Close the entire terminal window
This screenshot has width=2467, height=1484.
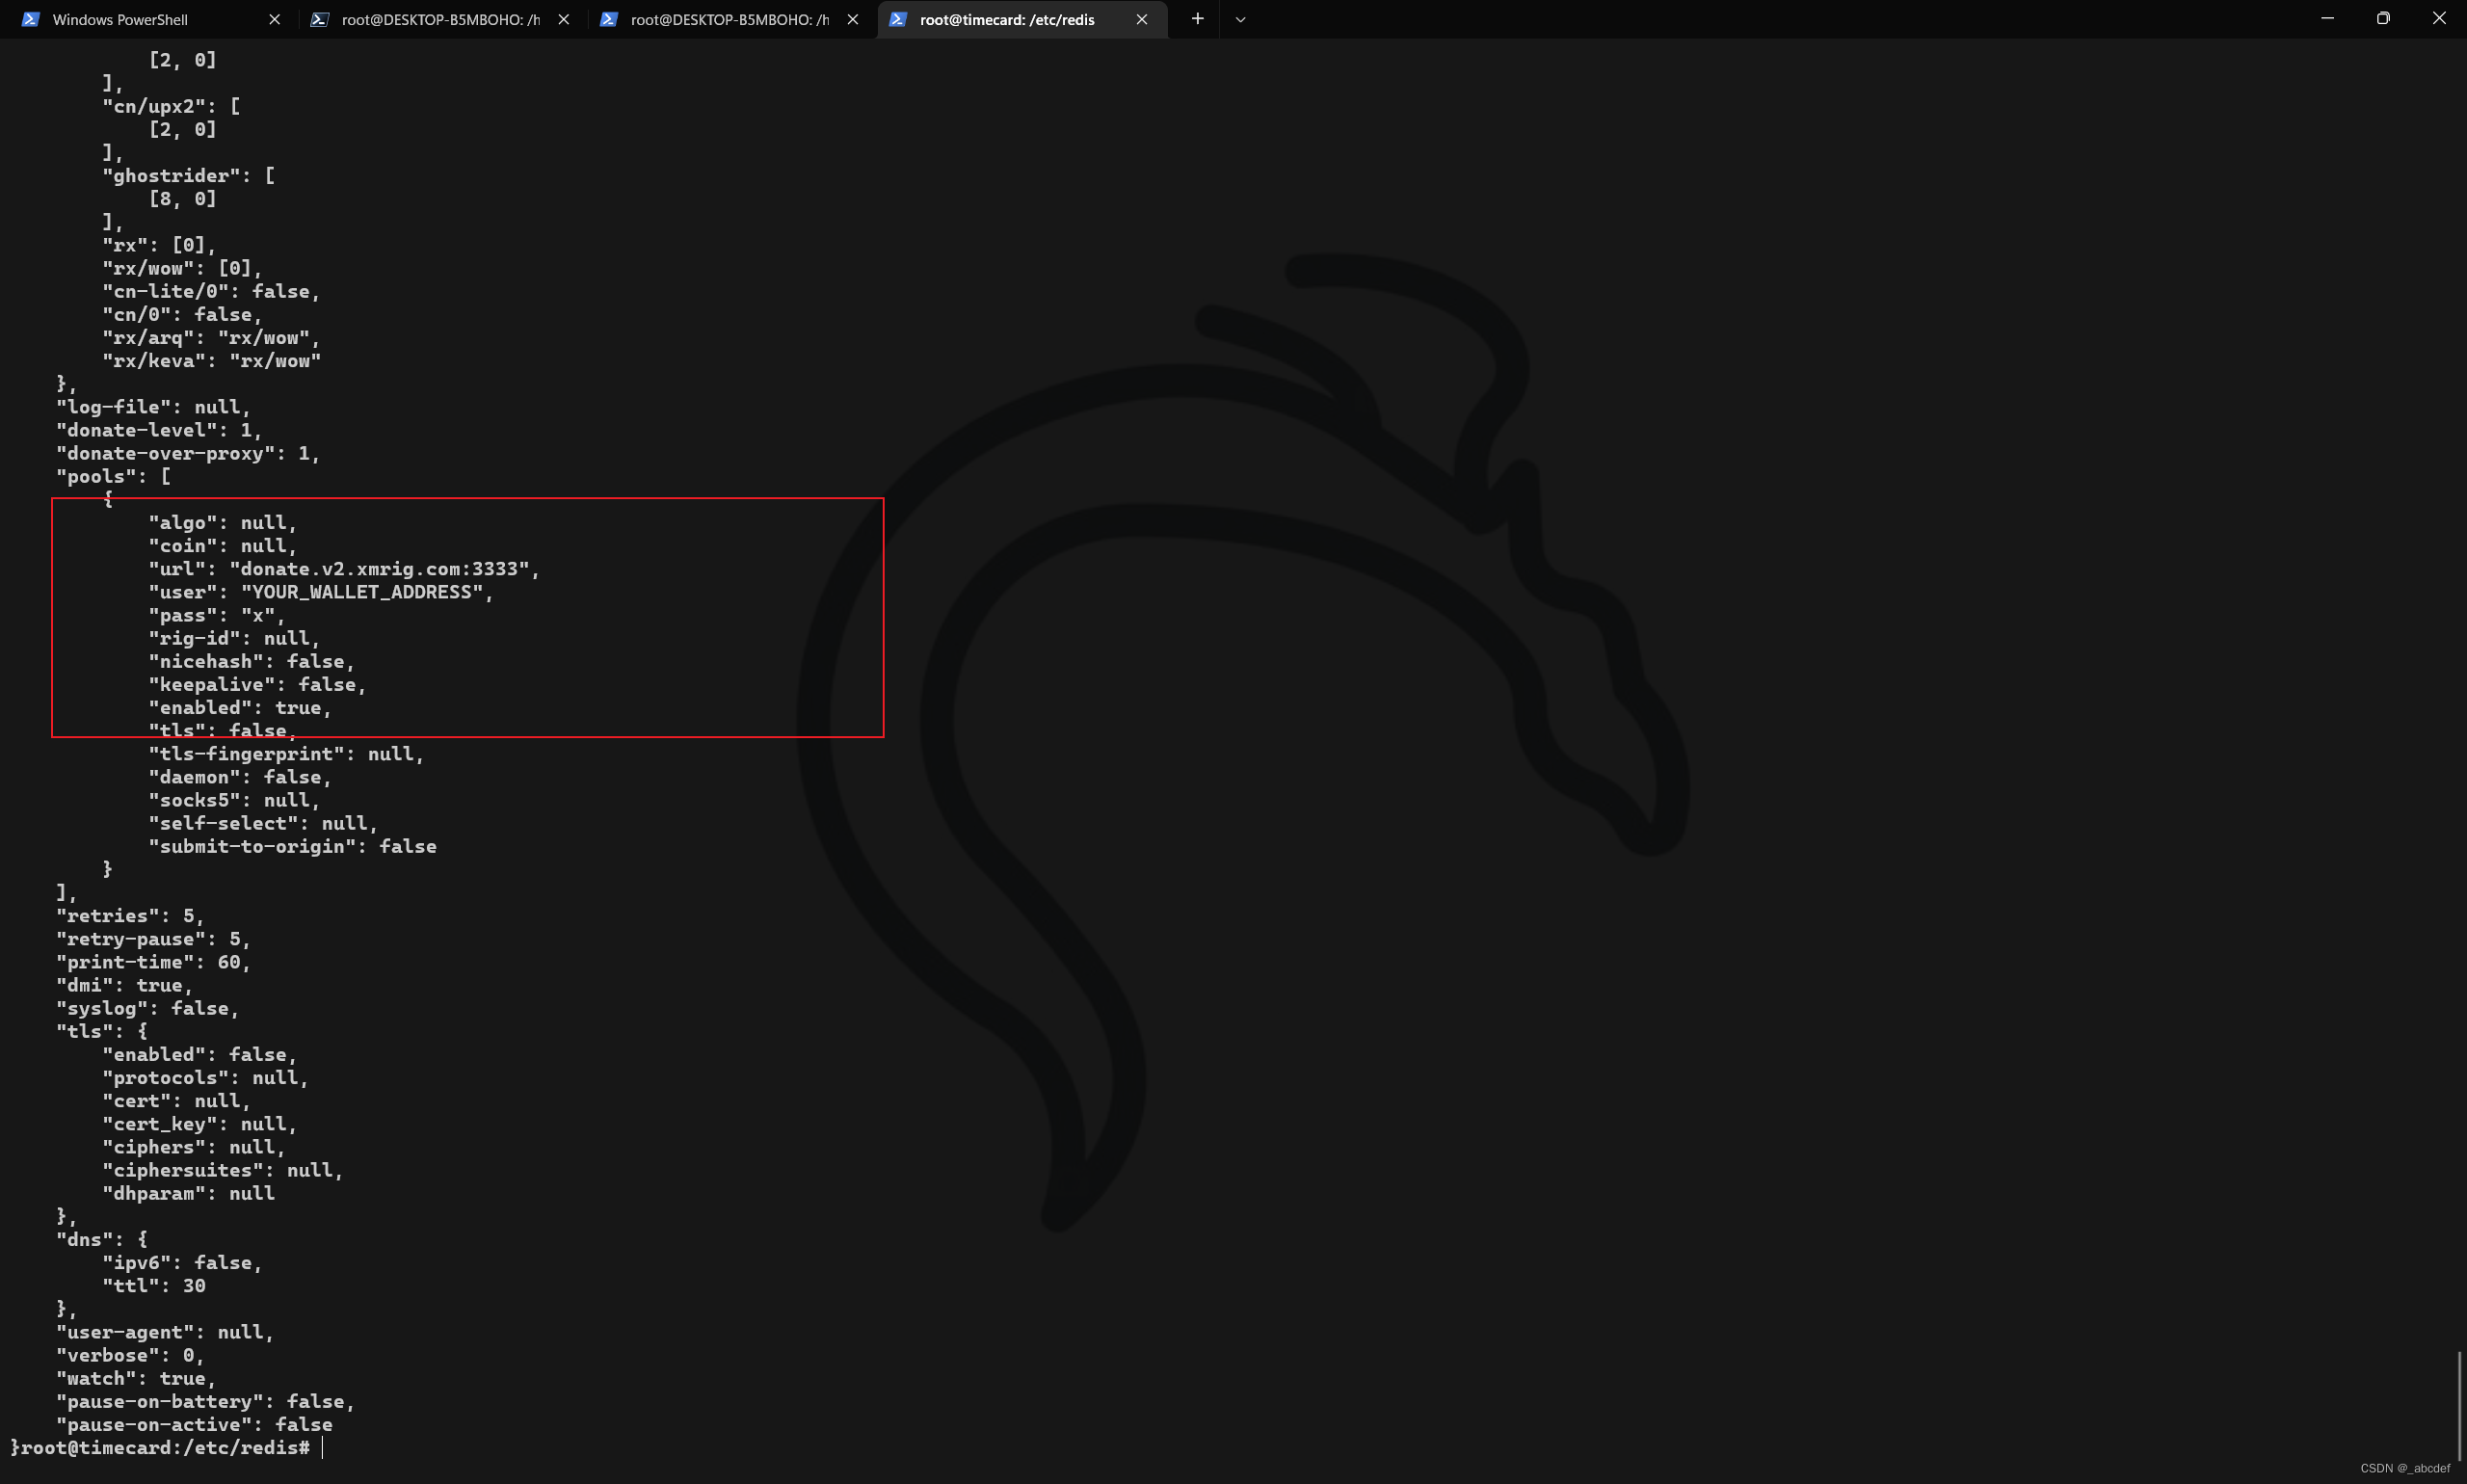[x=2439, y=19]
